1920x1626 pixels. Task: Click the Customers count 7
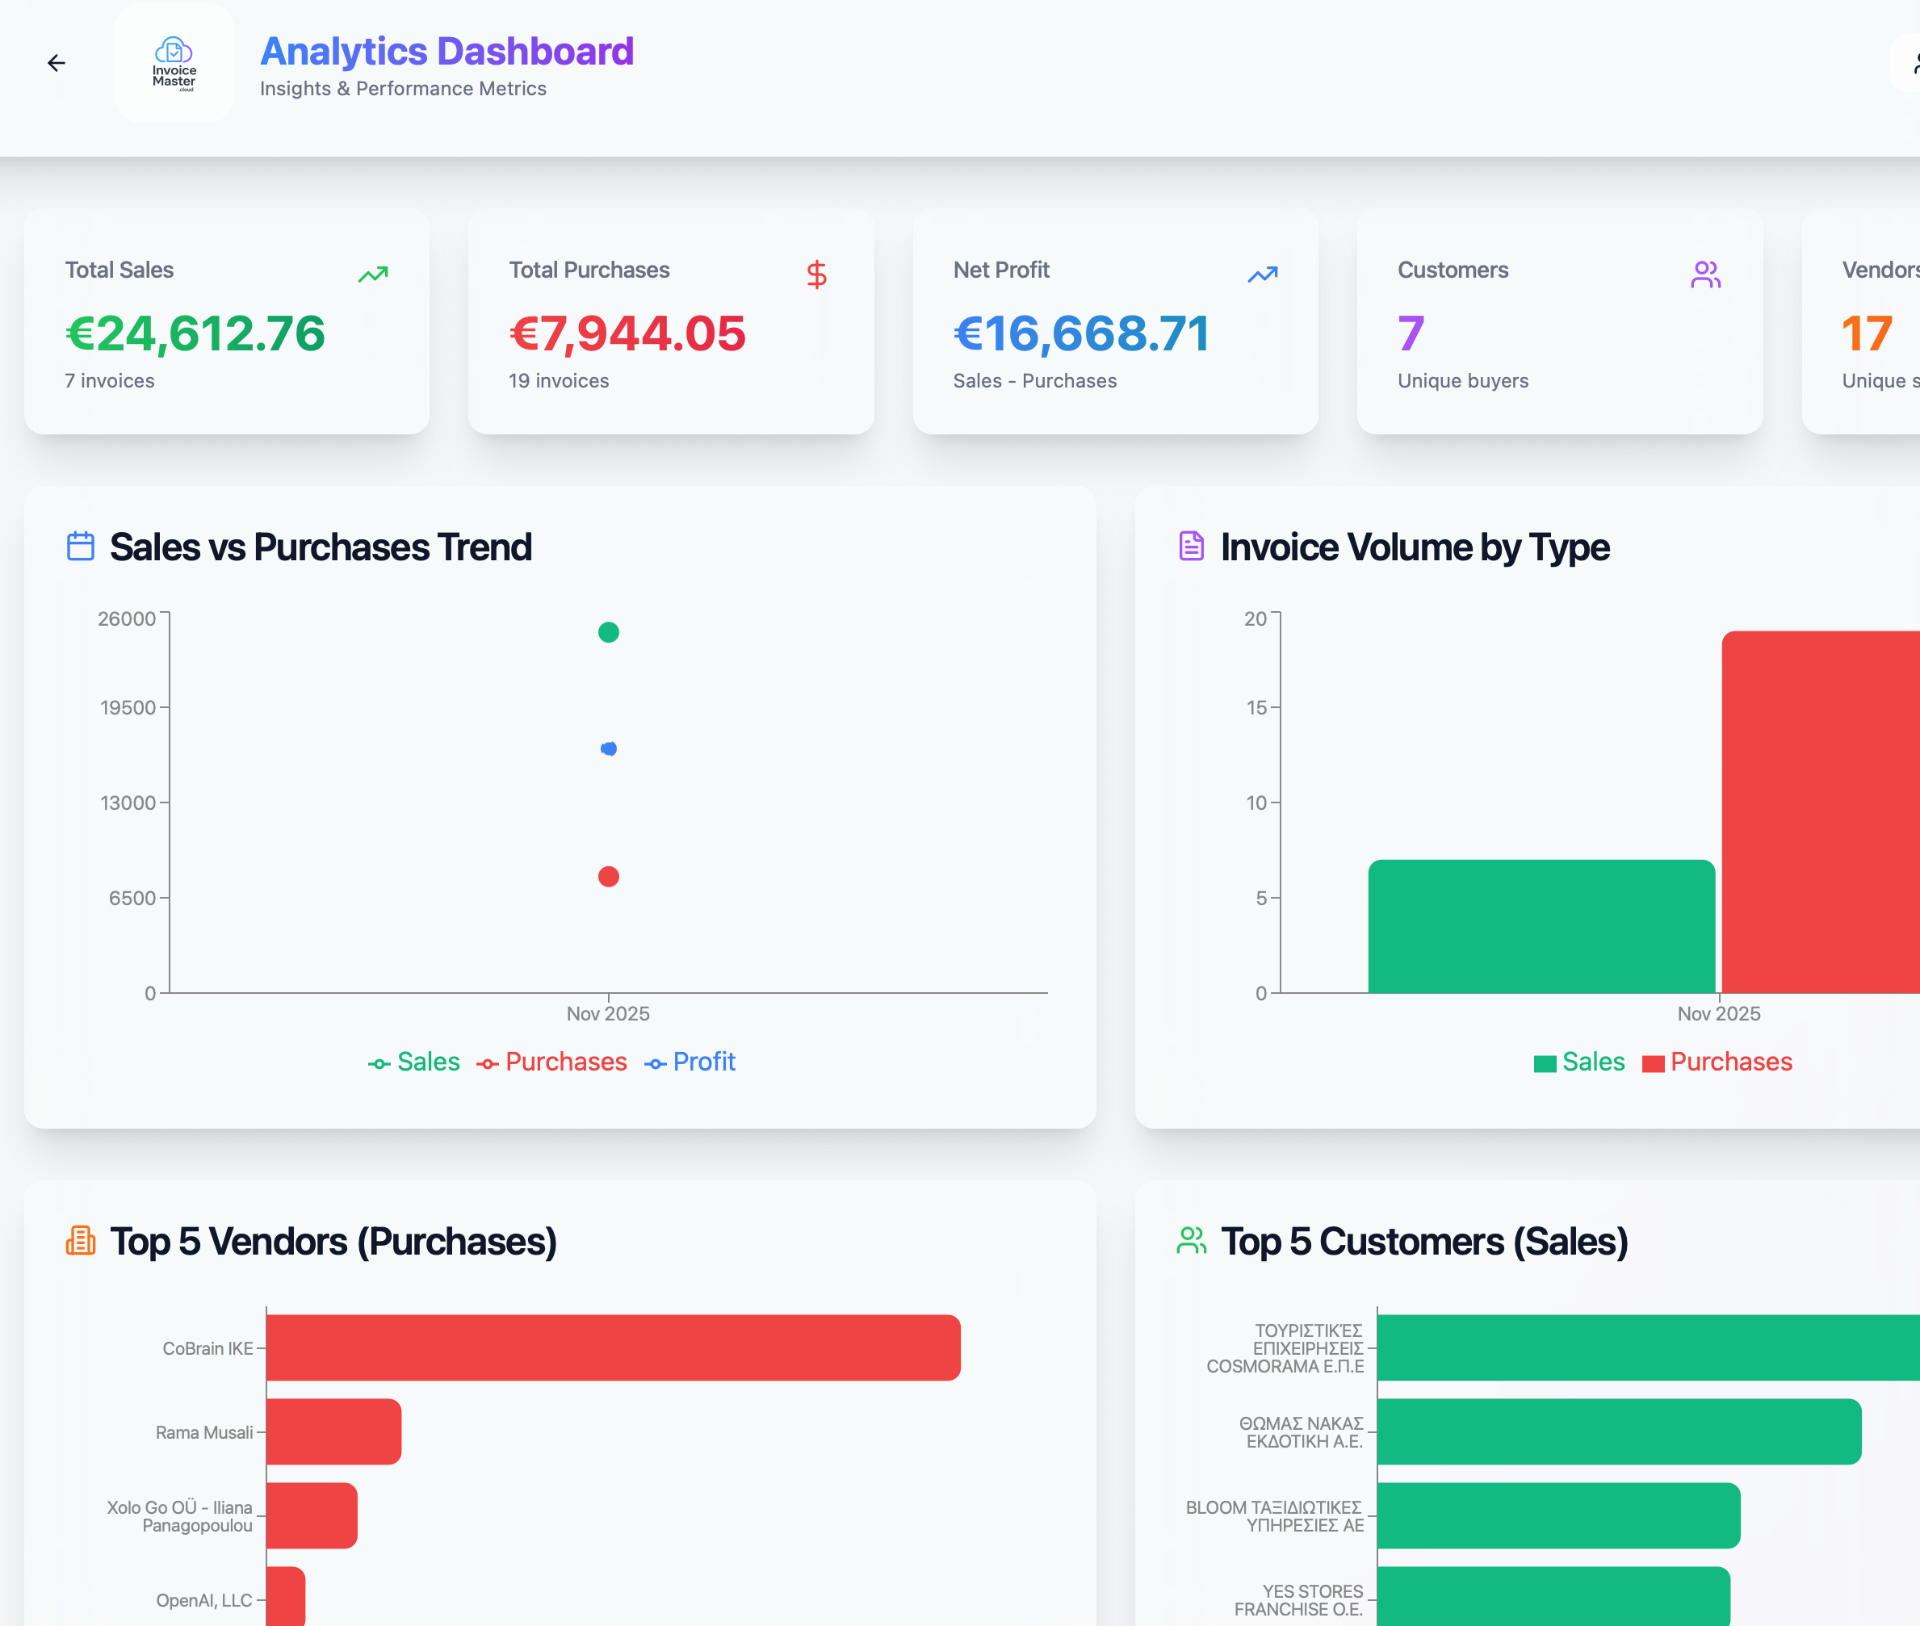1411,333
